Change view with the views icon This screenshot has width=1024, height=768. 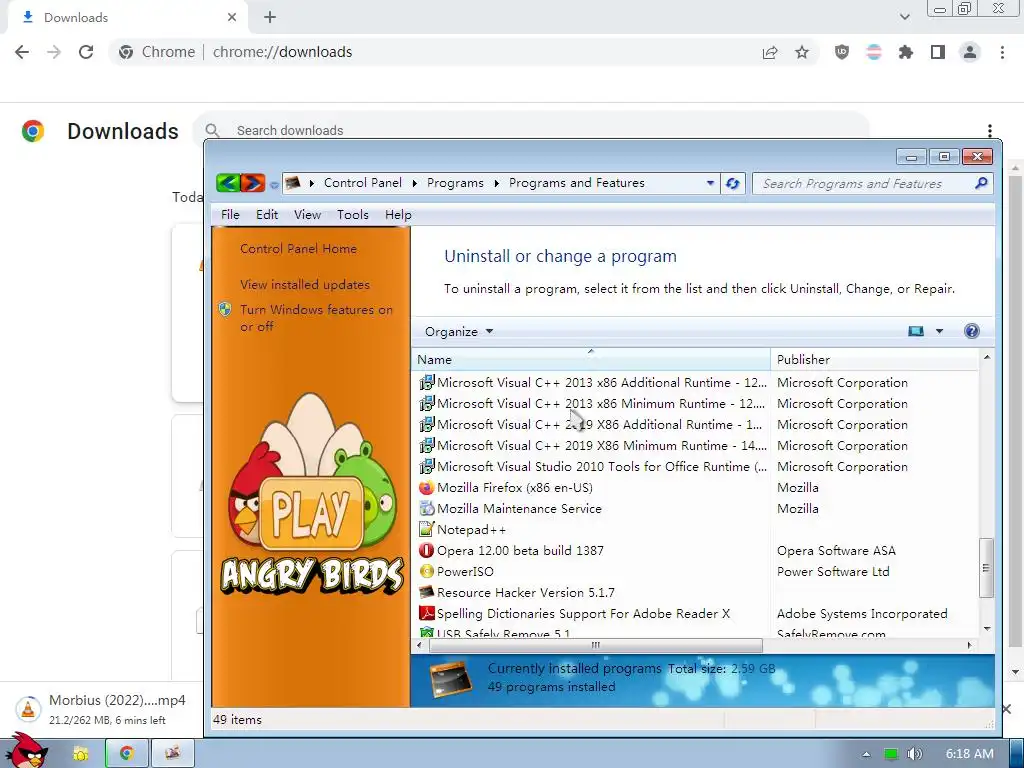(x=916, y=332)
